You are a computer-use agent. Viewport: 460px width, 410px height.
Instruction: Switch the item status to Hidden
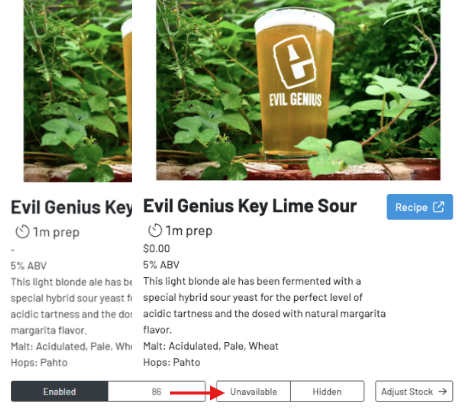point(327,391)
